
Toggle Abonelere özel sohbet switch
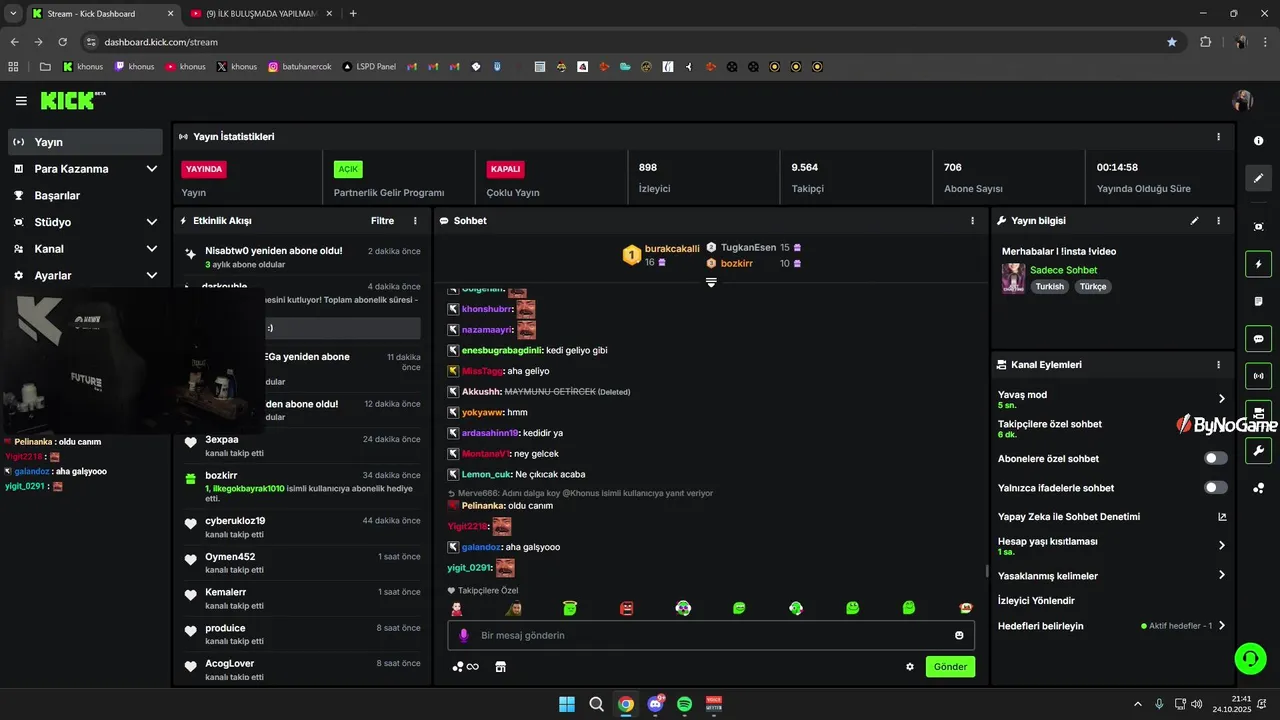pos(1215,458)
